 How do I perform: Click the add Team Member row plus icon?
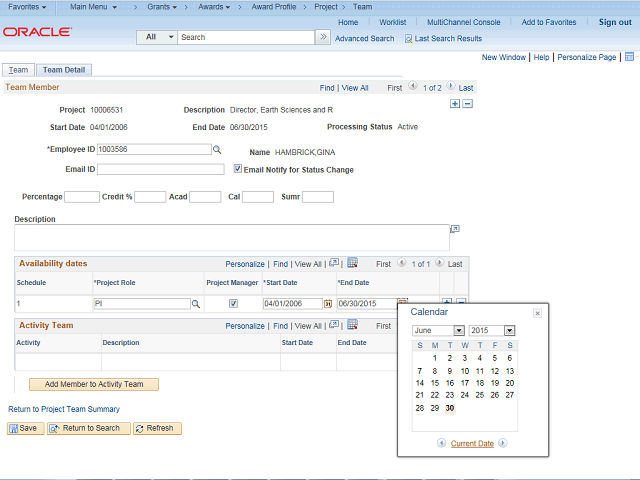pos(455,103)
